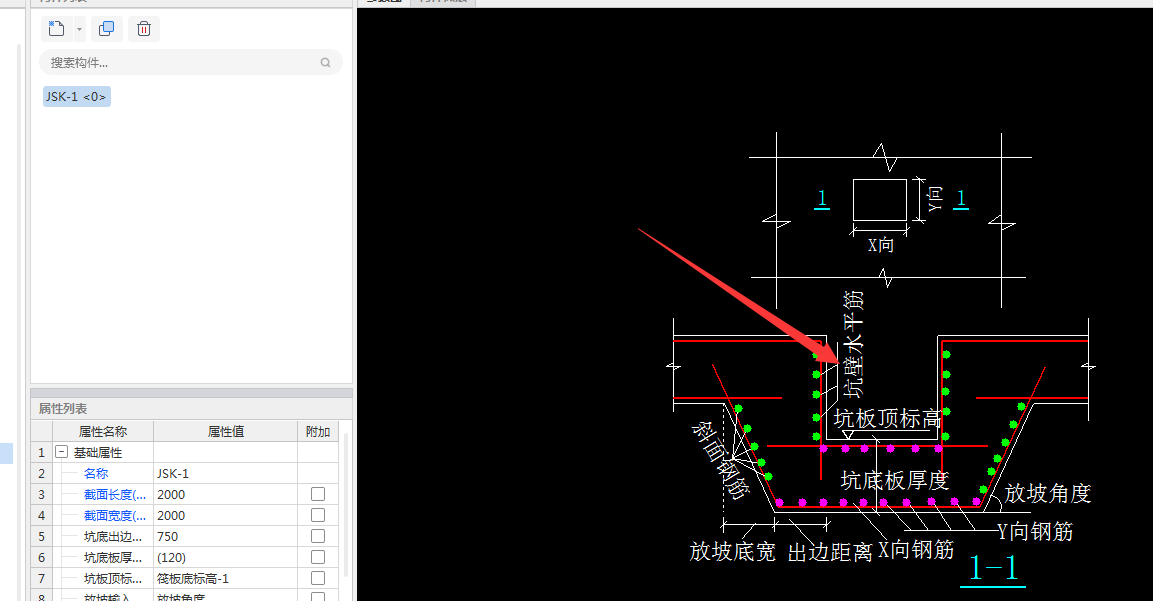Screen dimensions: 1153x601
Task: Tick the 附加 checkbox for 截面宽度
Action: 318,515
